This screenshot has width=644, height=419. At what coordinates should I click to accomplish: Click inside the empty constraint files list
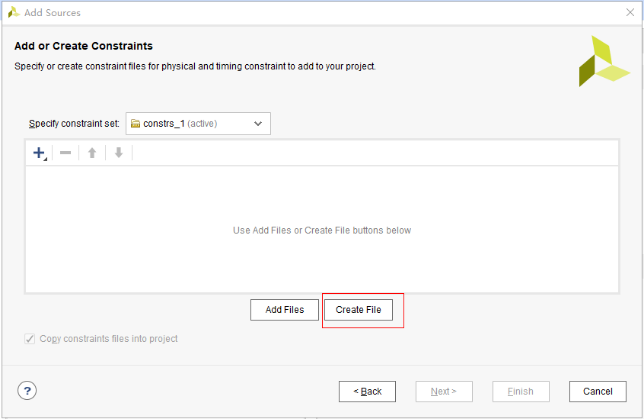(x=321, y=230)
